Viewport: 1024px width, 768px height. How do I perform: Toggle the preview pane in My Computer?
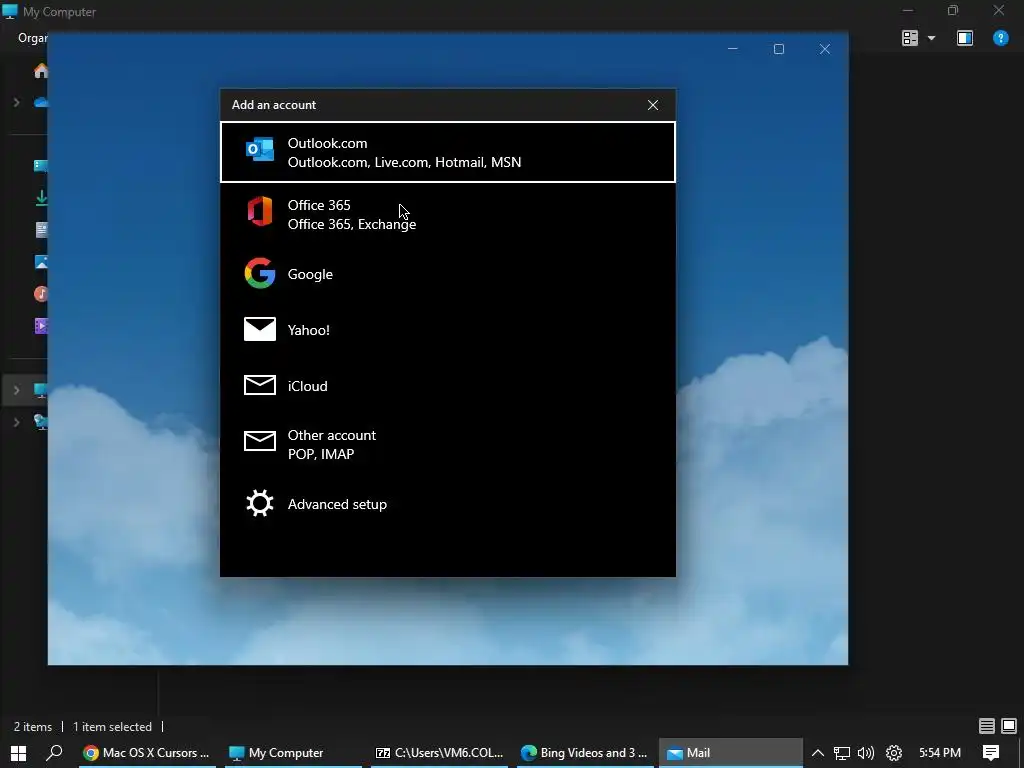[x=965, y=39]
